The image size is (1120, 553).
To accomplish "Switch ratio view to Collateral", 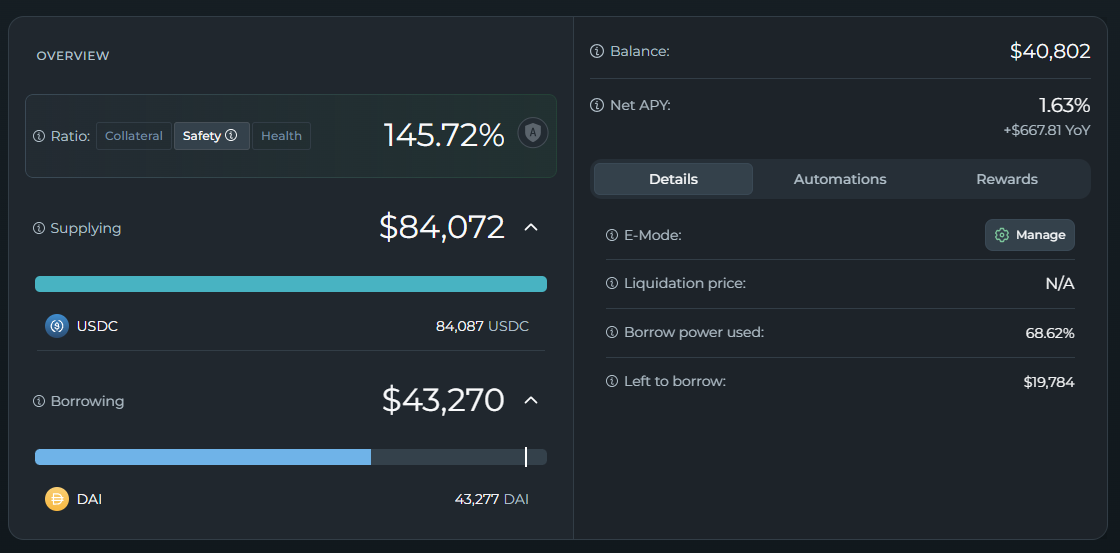I will [134, 136].
